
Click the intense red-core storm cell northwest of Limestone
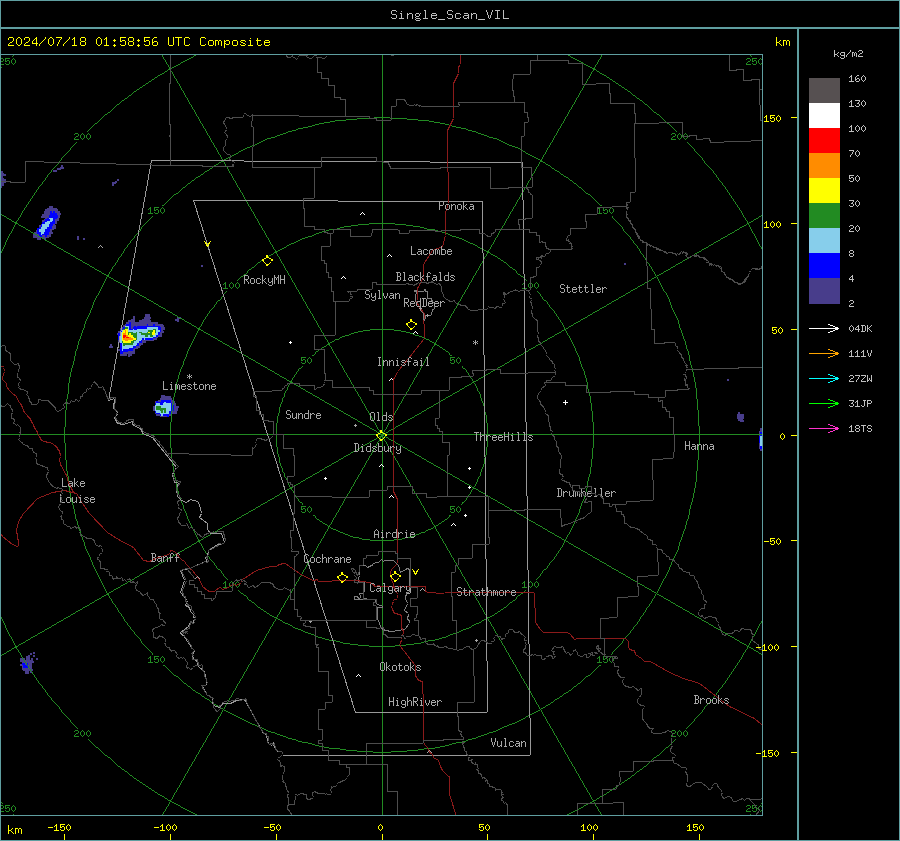[138, 335]
